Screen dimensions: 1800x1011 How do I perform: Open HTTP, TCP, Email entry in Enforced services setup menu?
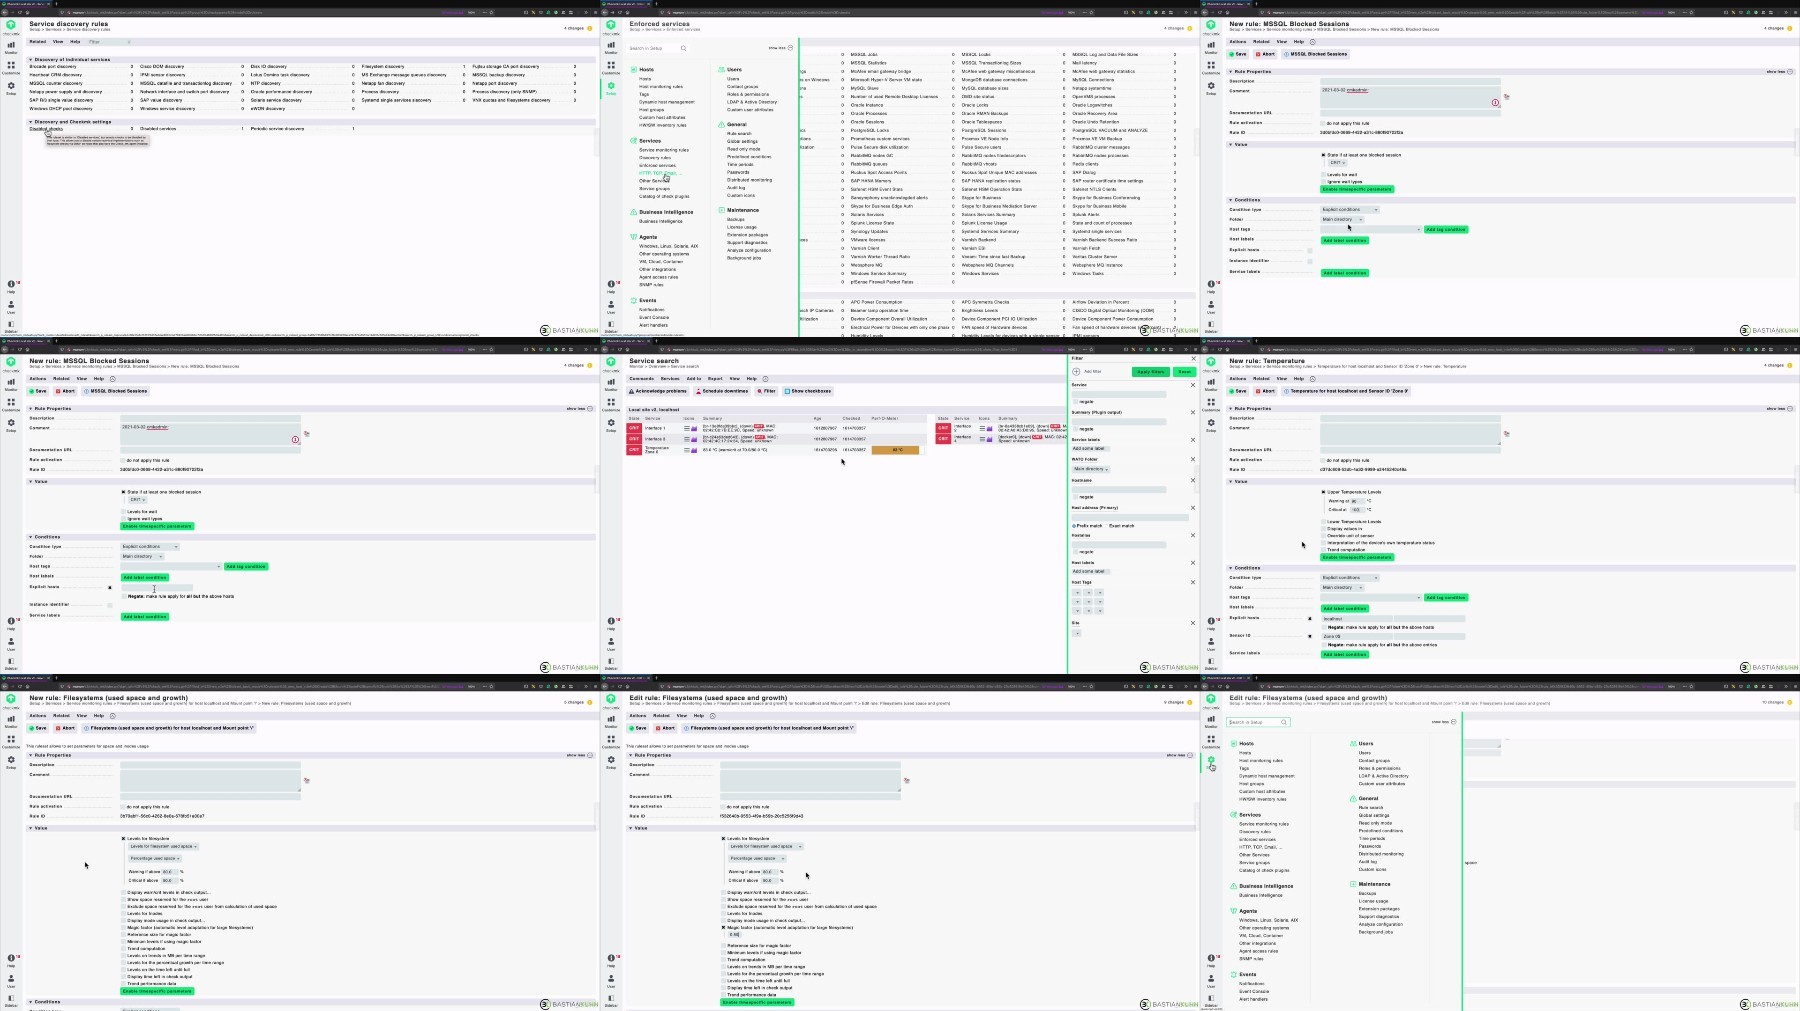[659, 173]
